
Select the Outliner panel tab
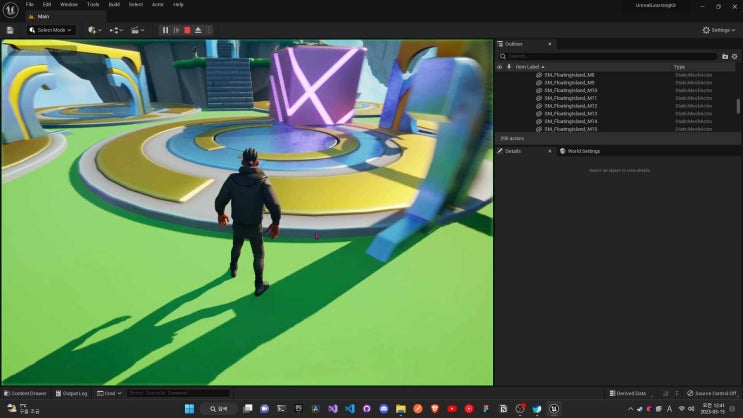[x=514, y=44]
